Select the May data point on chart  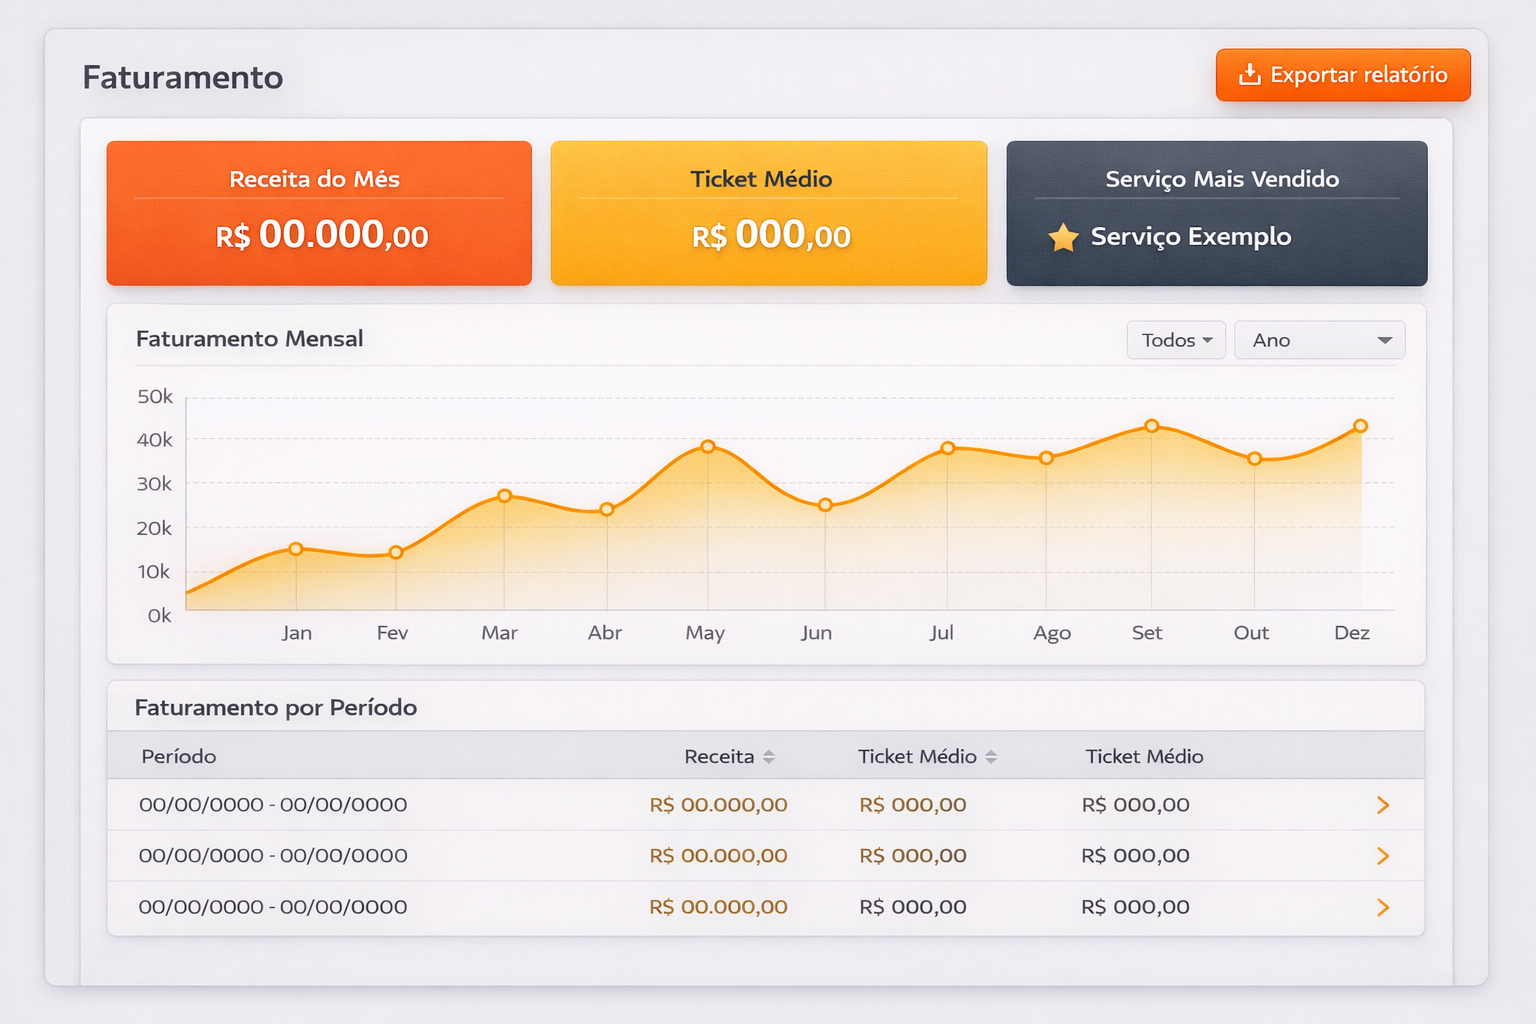click(x=708, y=446)
